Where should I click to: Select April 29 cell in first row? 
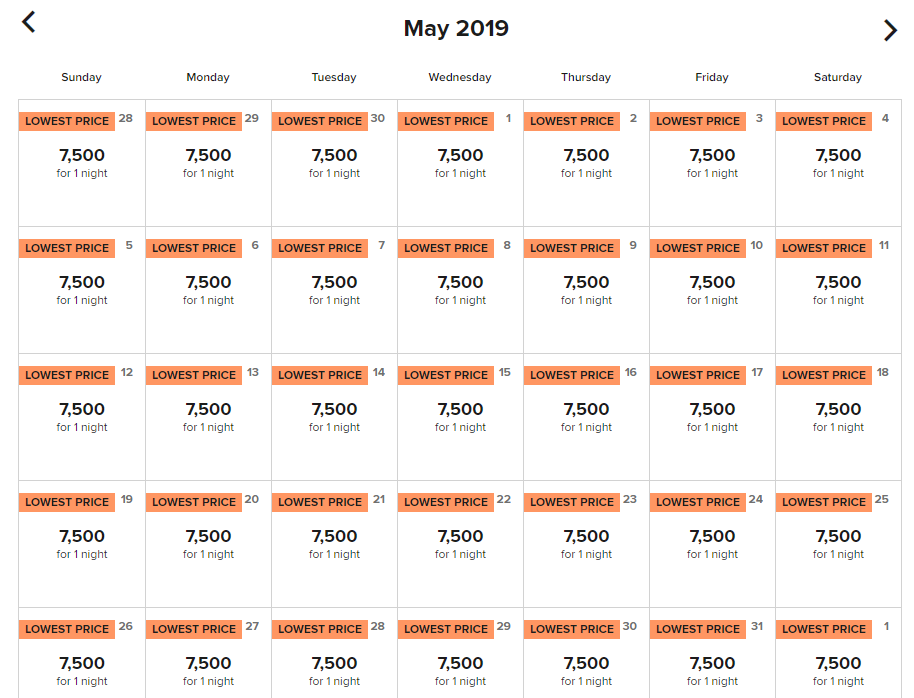coord(208,163)
